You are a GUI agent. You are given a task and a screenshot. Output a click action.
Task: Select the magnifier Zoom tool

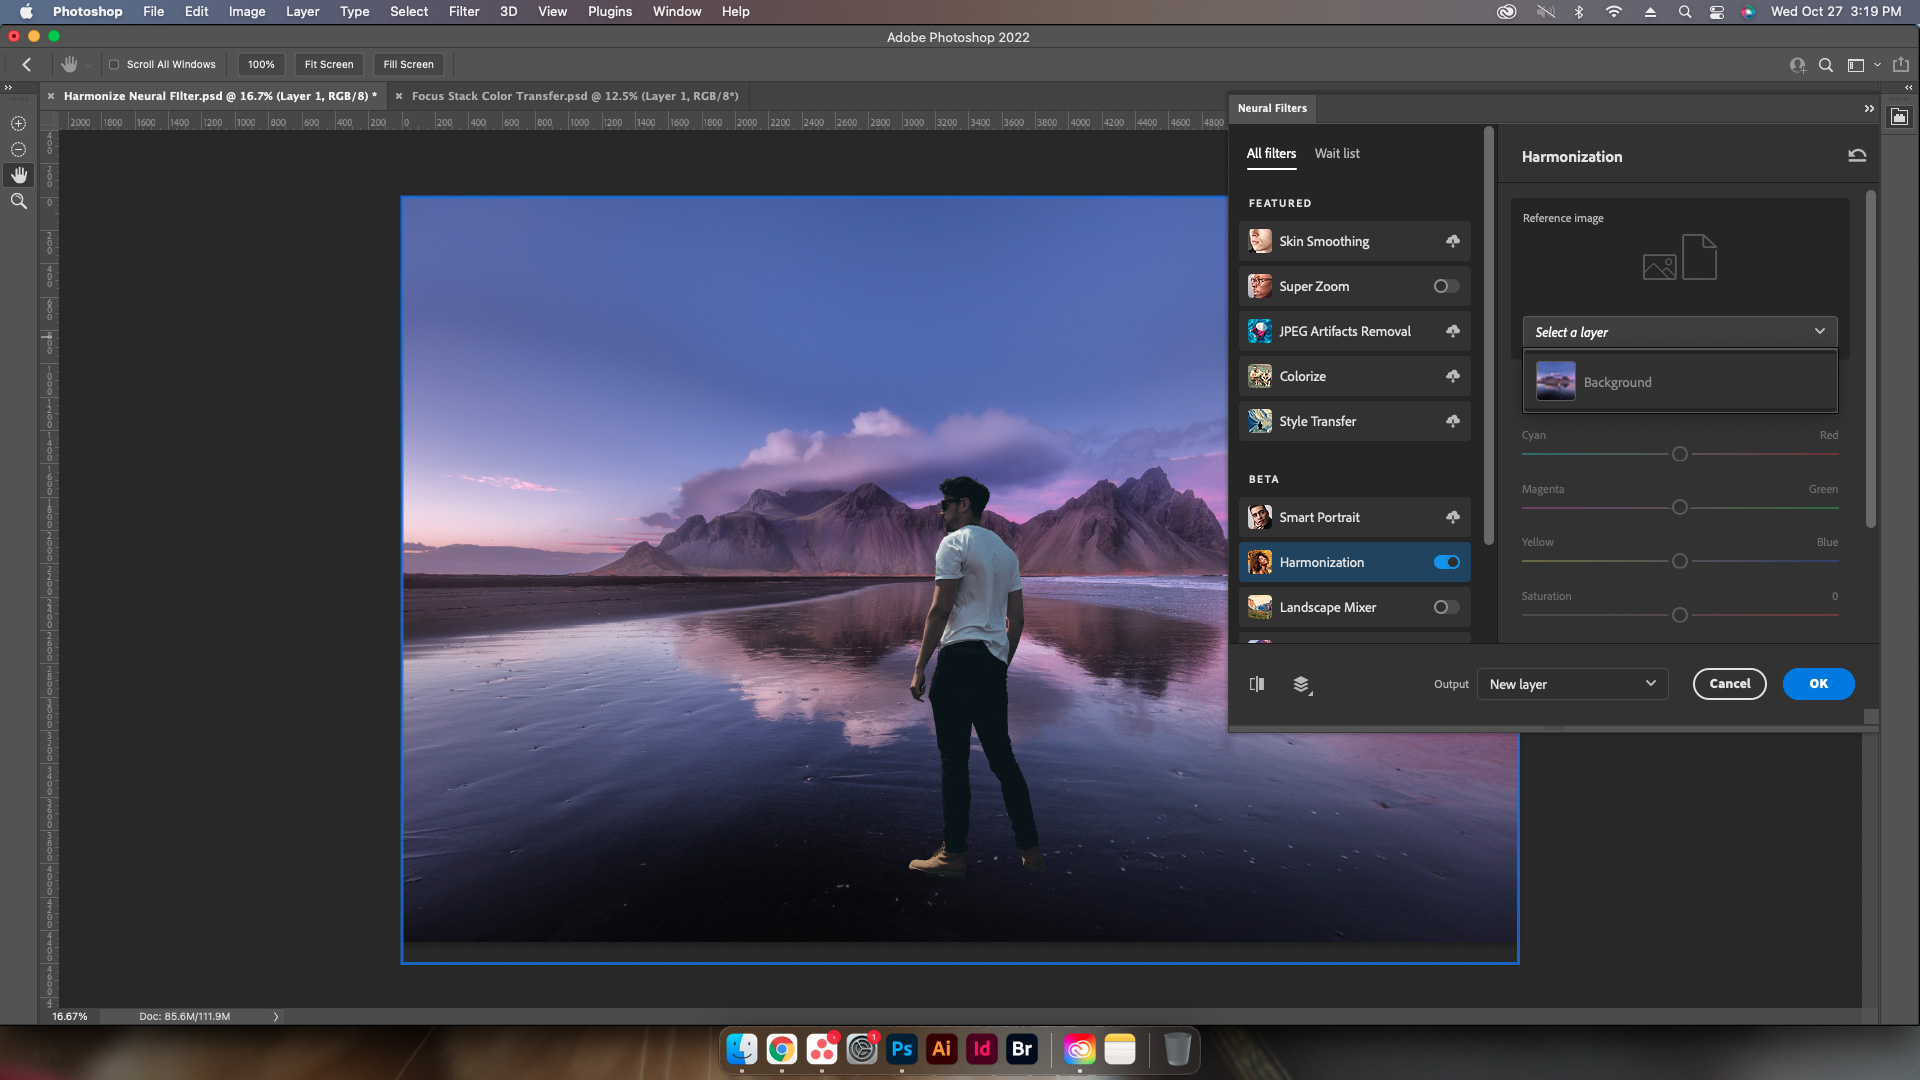coord(18,201)
